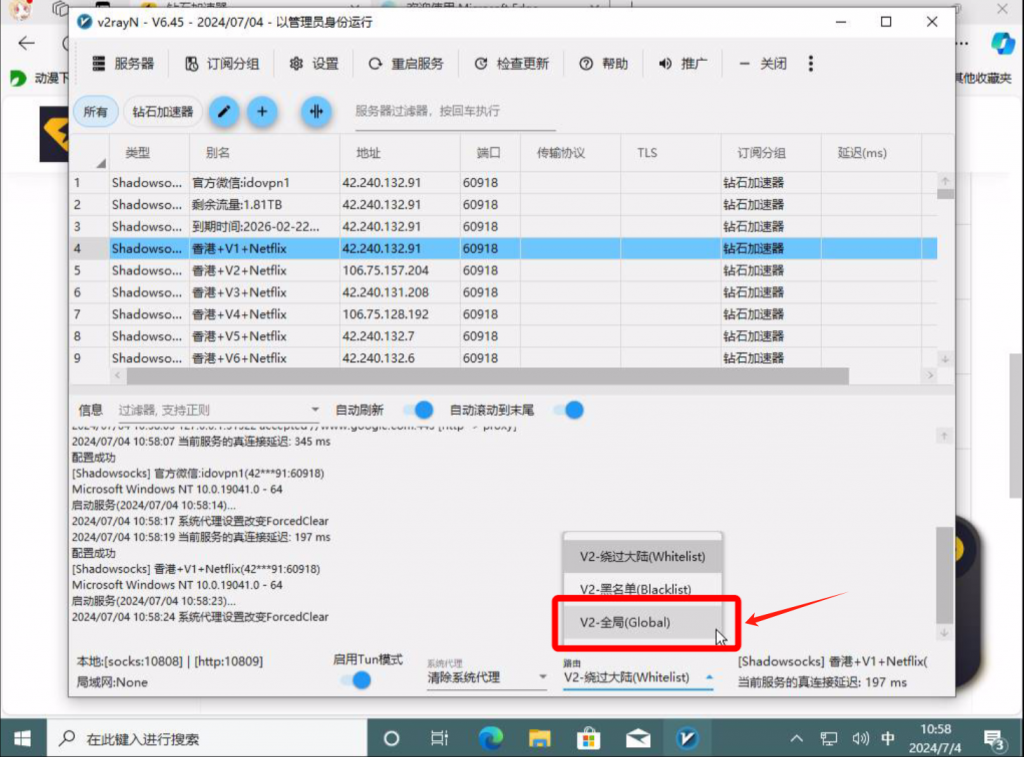Toggle 自动刷新 auto refresh switch
Image resolution: width=1024 pixels, height=757 pixels.
coord(418,410)
